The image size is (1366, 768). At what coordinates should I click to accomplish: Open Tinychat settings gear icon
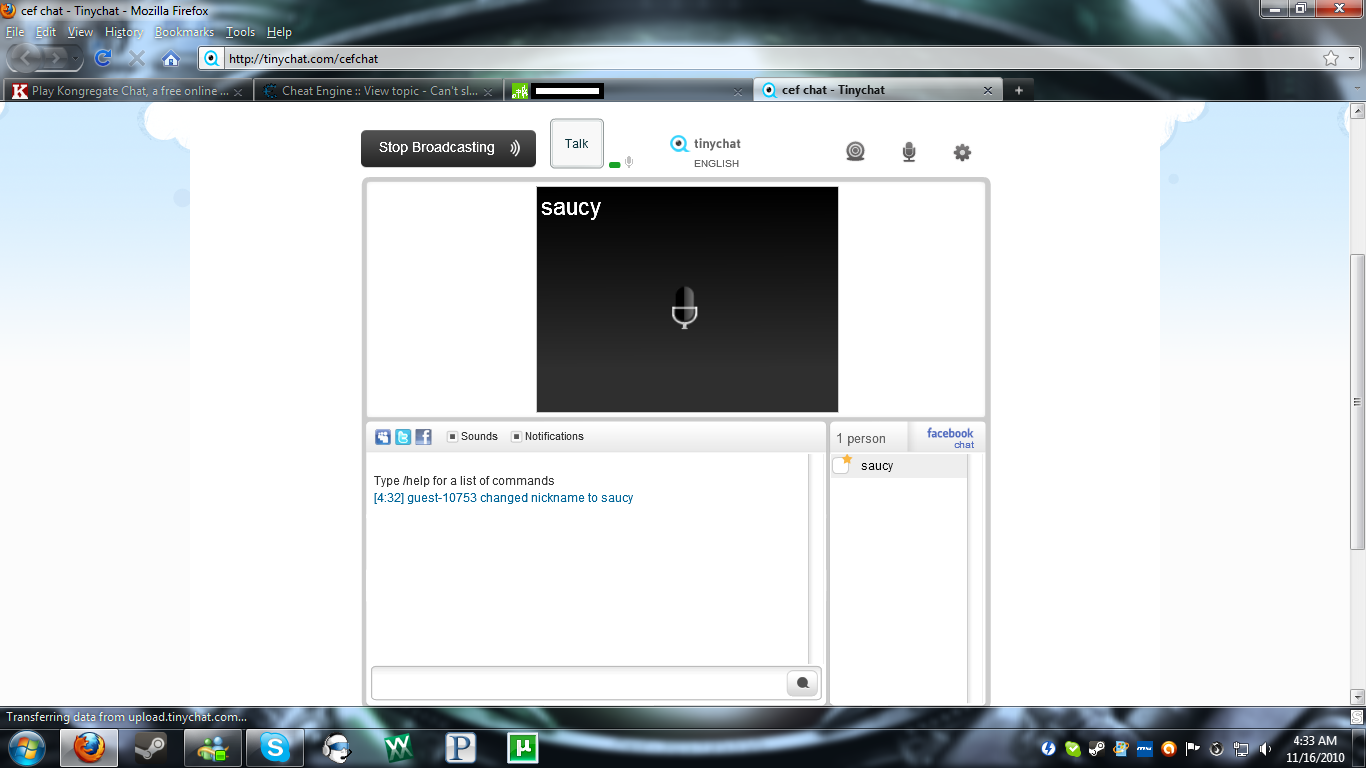[962, 153]
